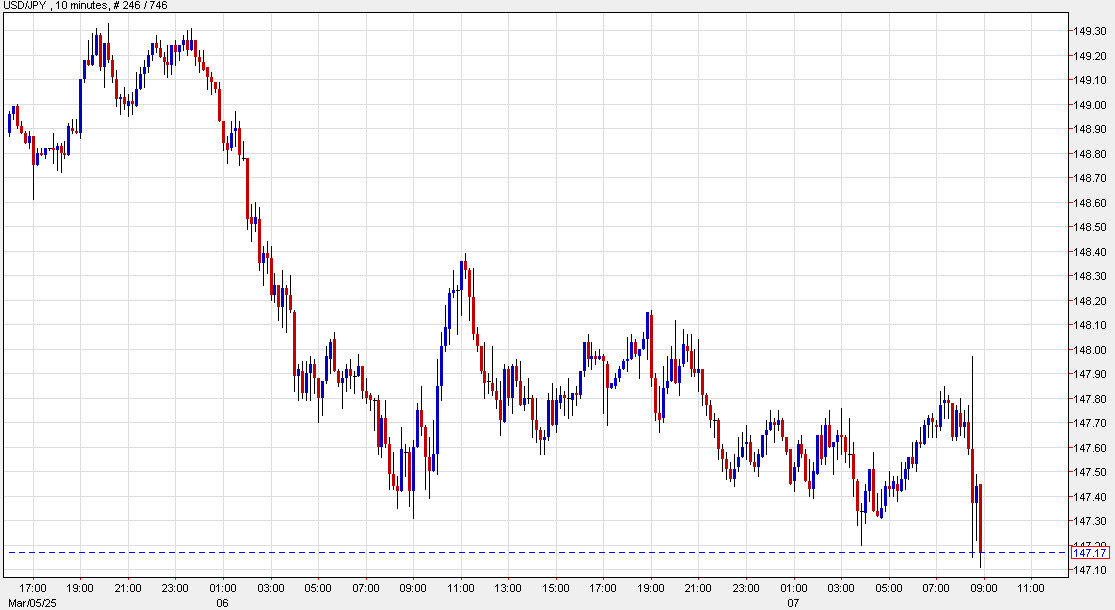
Task: Click the bottom time axis border
Action: click(x=500, y=578)
